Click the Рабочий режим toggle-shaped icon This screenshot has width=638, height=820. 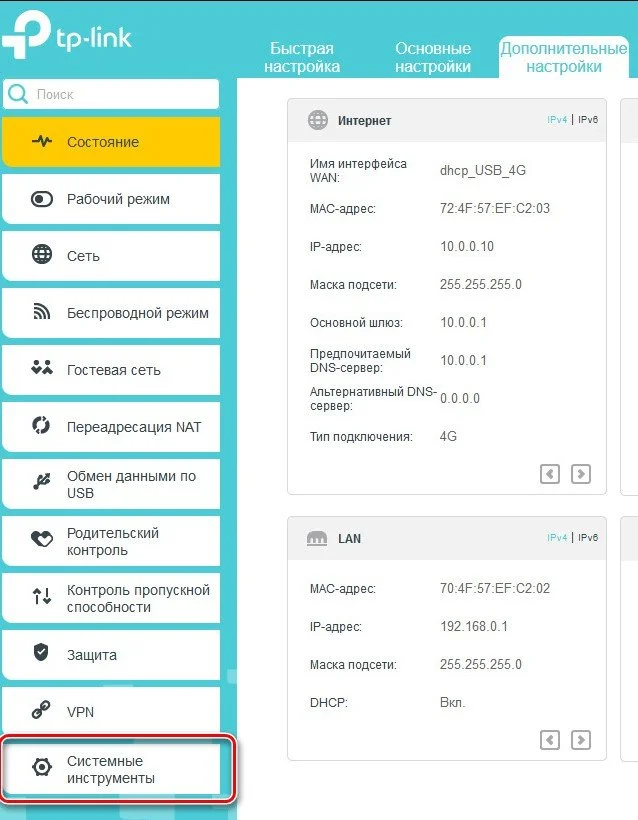tap(42, 199)
